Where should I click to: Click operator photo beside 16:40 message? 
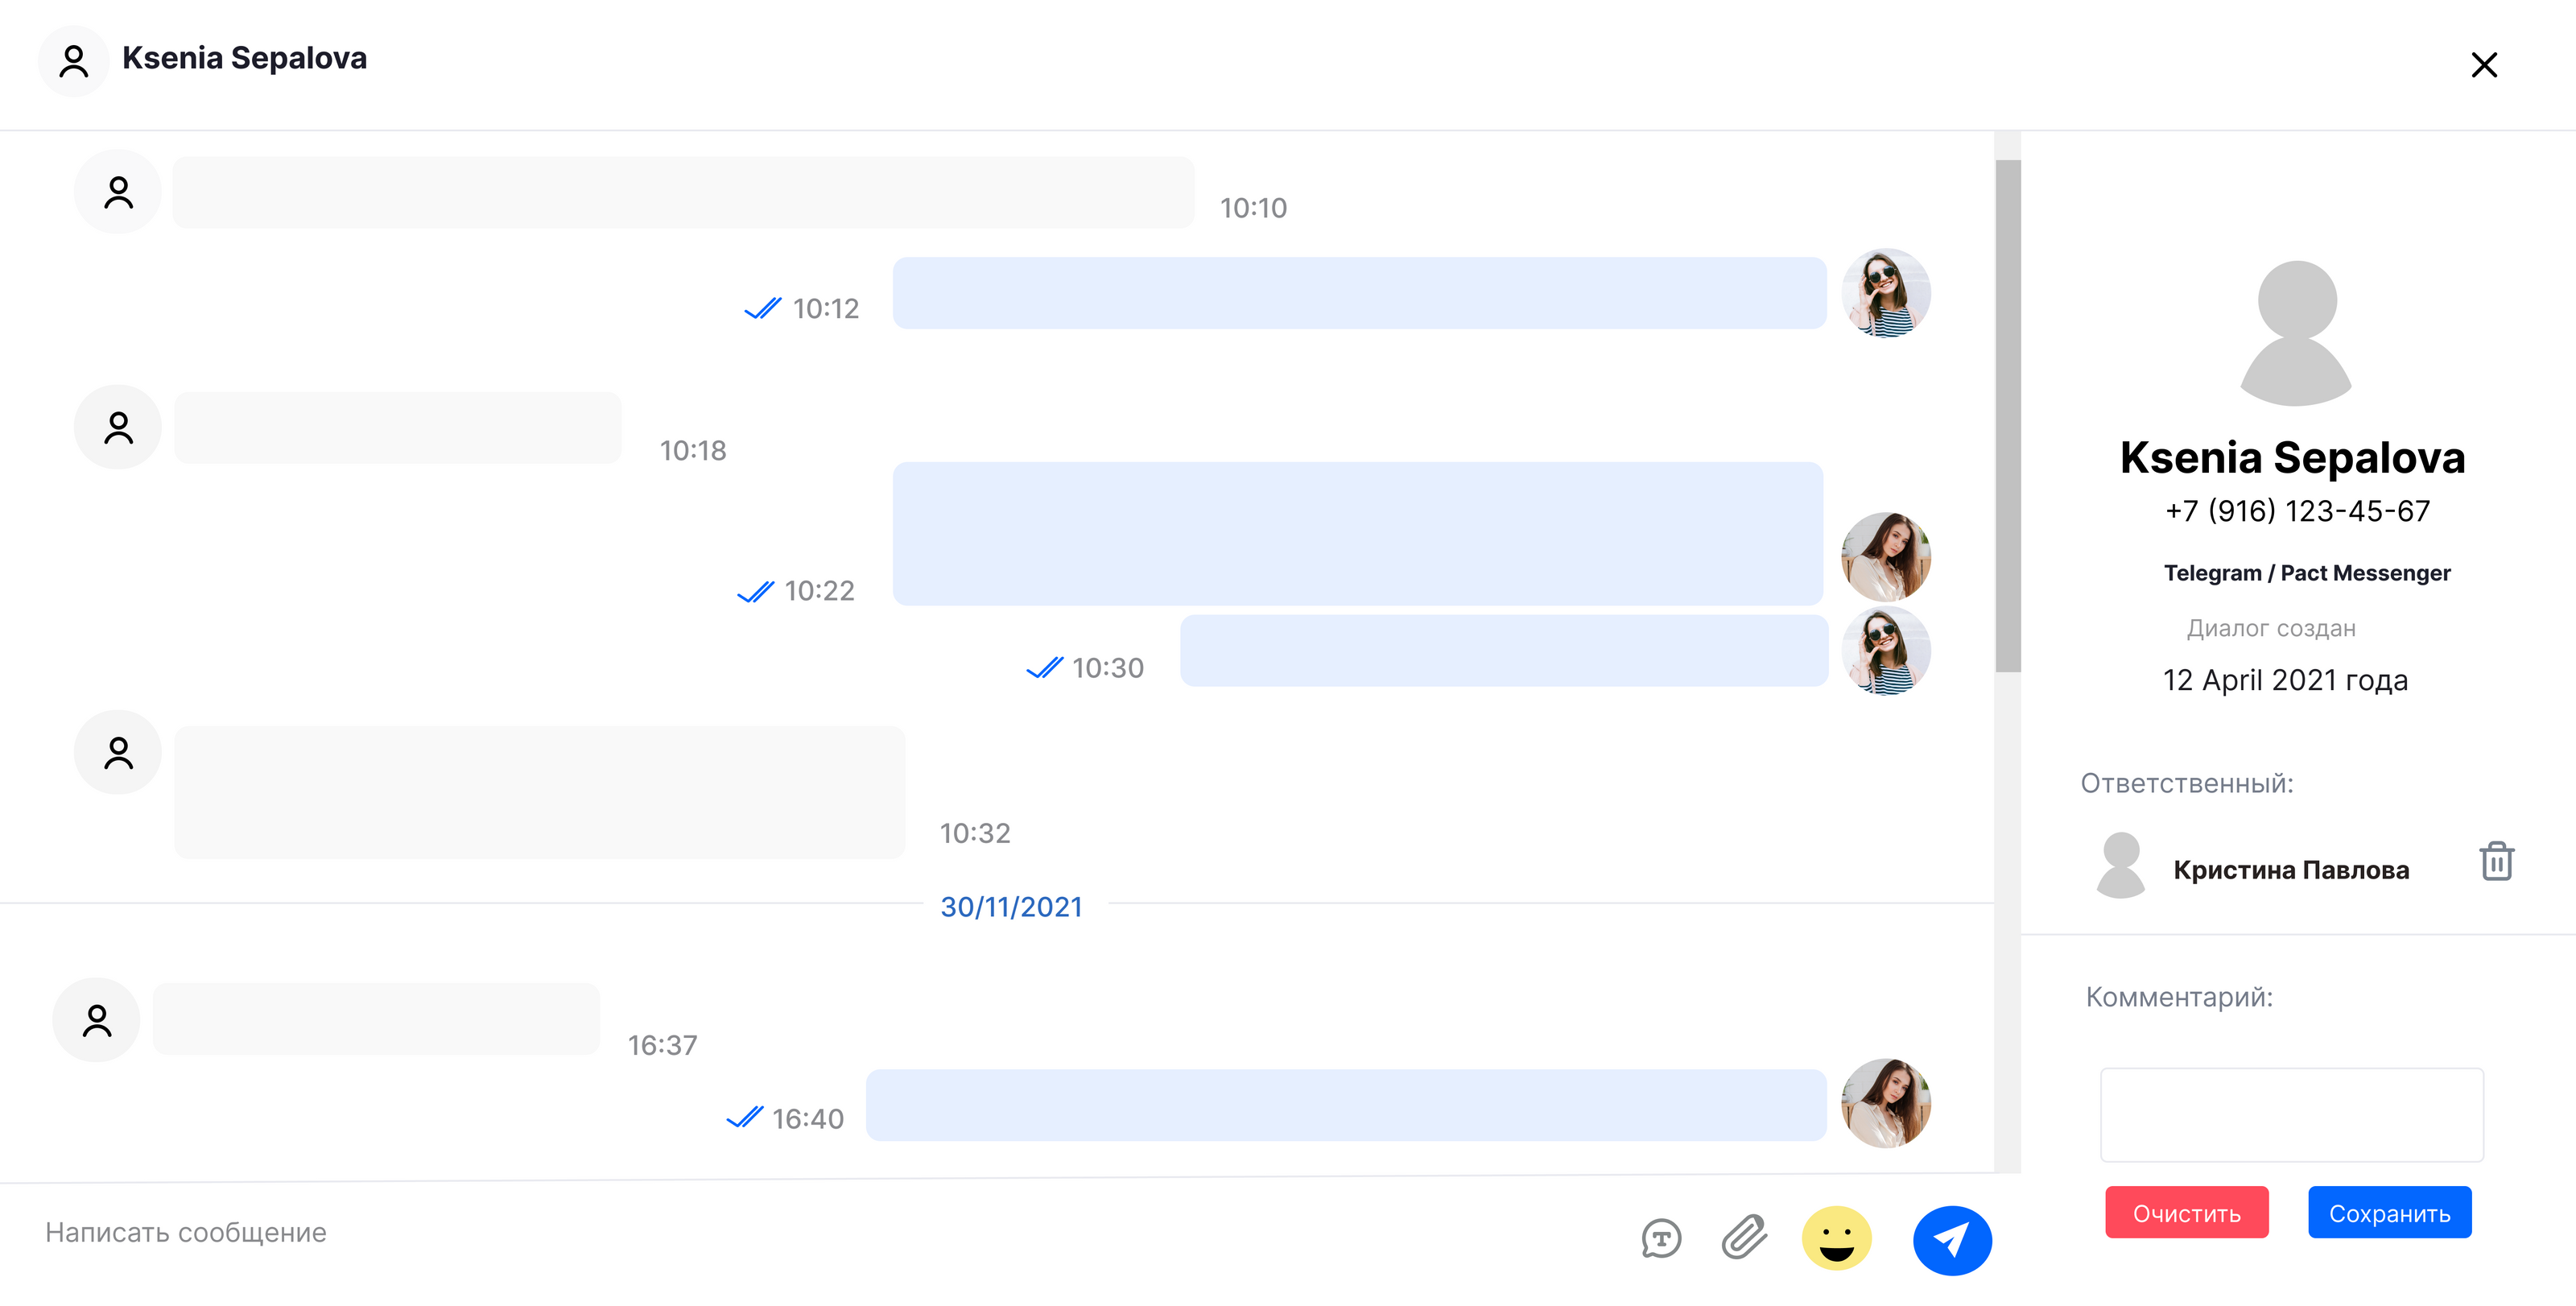click(x=1885, y=1103)
